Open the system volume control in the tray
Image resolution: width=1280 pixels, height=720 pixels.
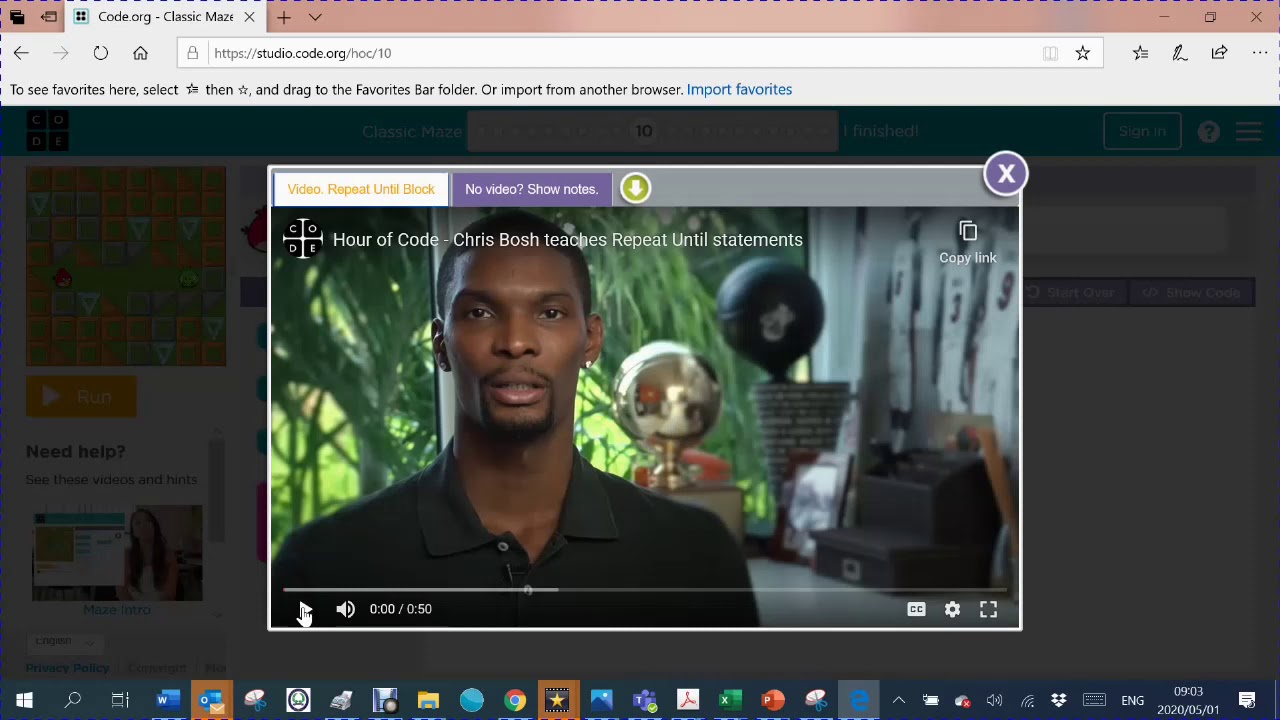[994, 700]
